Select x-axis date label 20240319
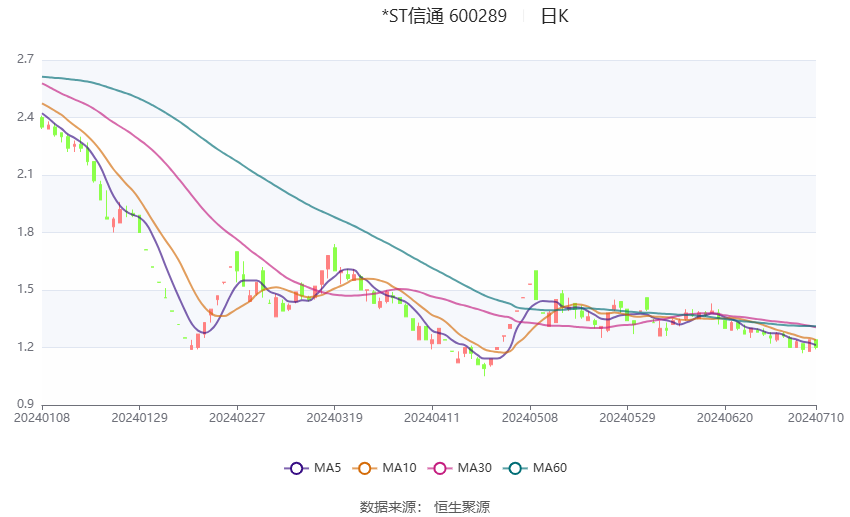This screenshot has height=517, width=850. (334, 418)
